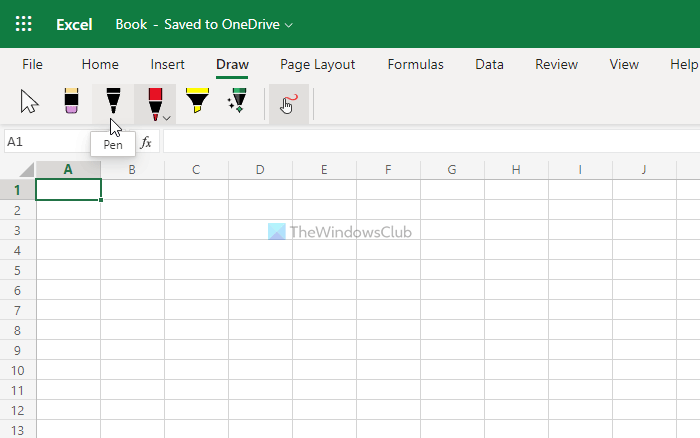Choose the Select arrow tool
Viewport: 700px width, 438px height.
point(29,102)
